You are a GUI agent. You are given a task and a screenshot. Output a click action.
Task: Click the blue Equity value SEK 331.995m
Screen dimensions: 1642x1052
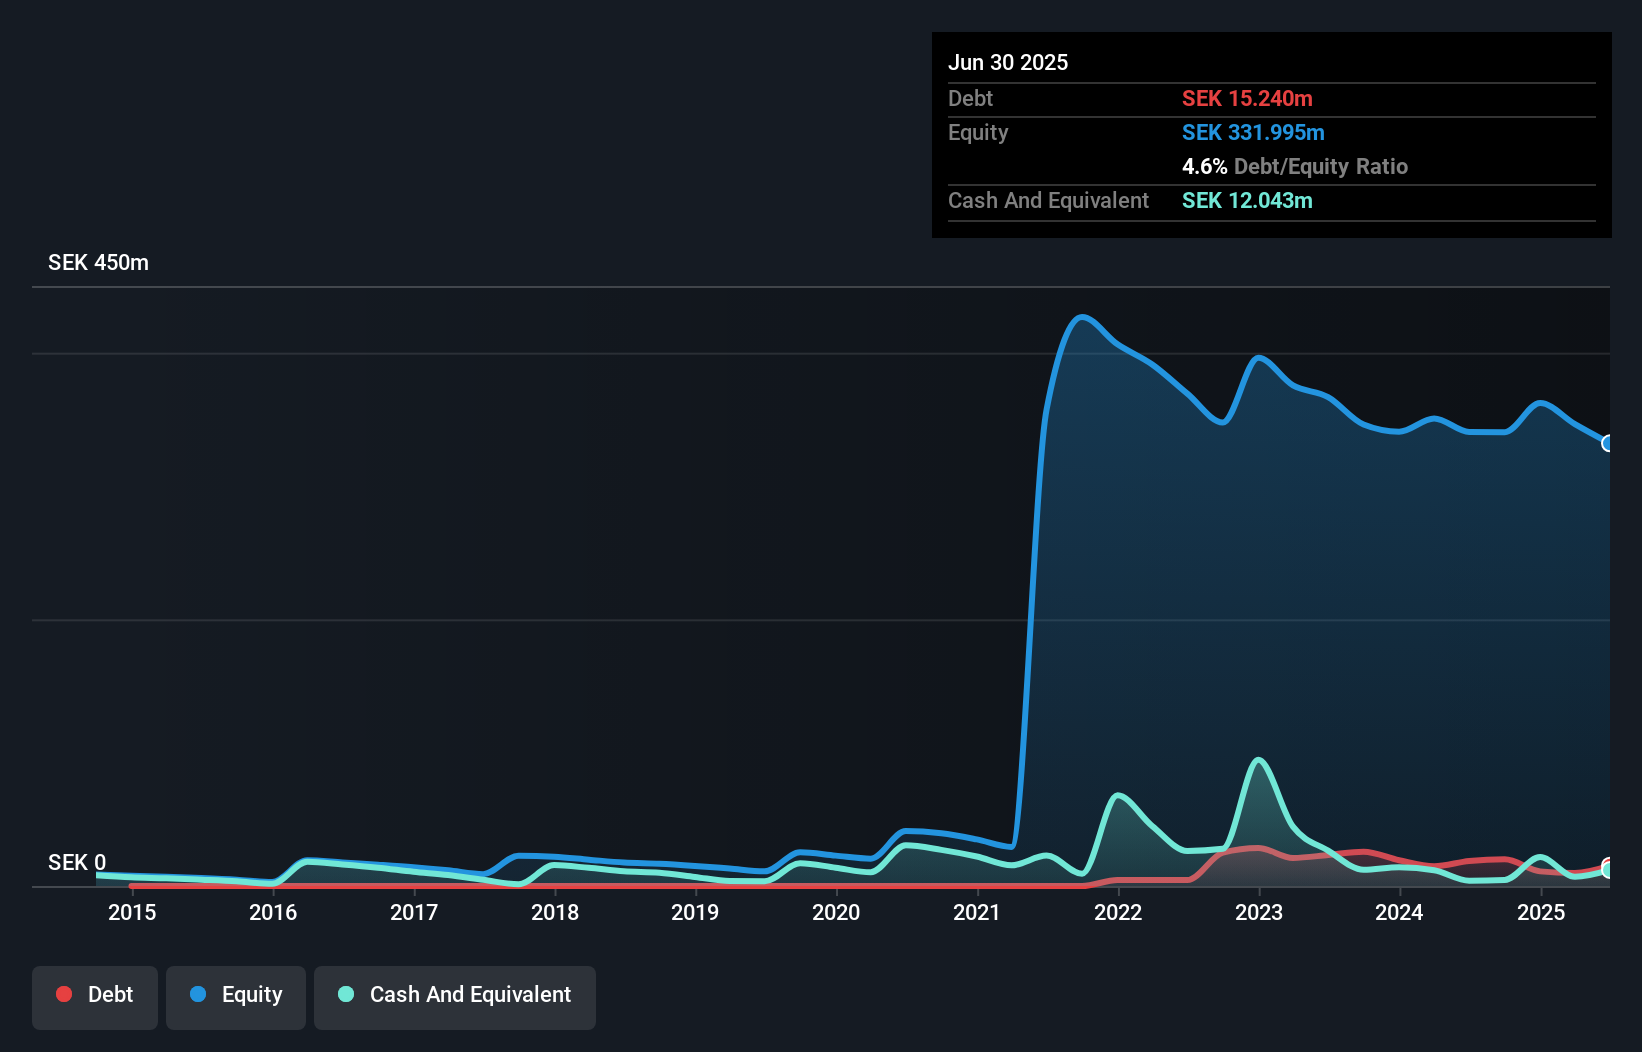1254,132
